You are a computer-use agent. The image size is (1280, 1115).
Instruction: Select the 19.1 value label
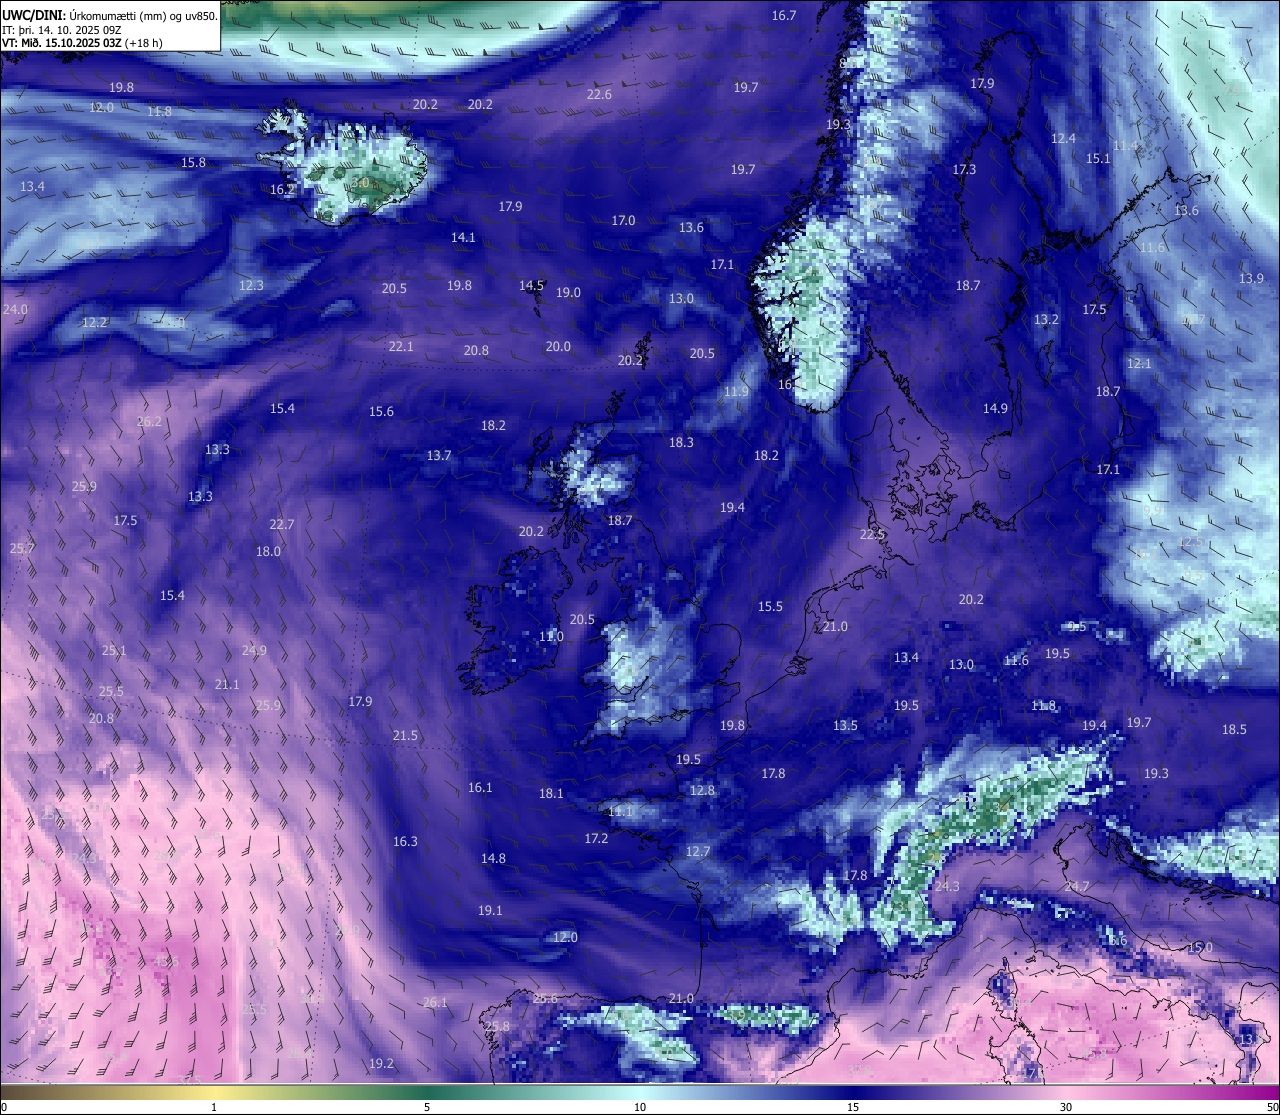coord(490,911)
